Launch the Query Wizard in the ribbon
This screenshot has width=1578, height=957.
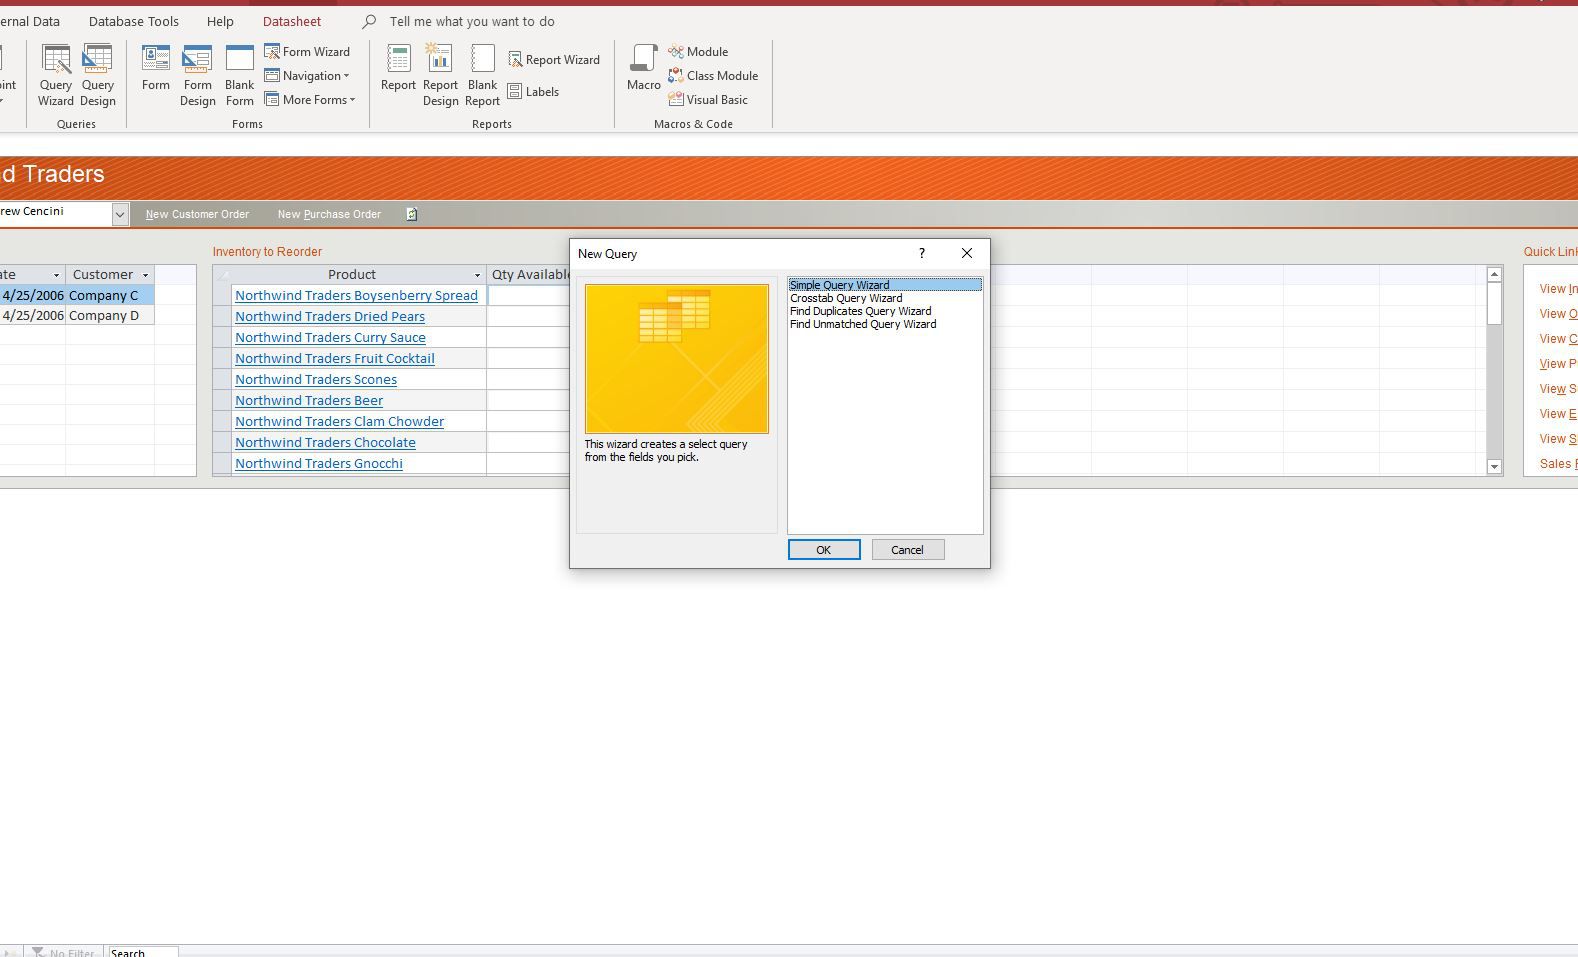pyautogui.click(x=56, y=75)
